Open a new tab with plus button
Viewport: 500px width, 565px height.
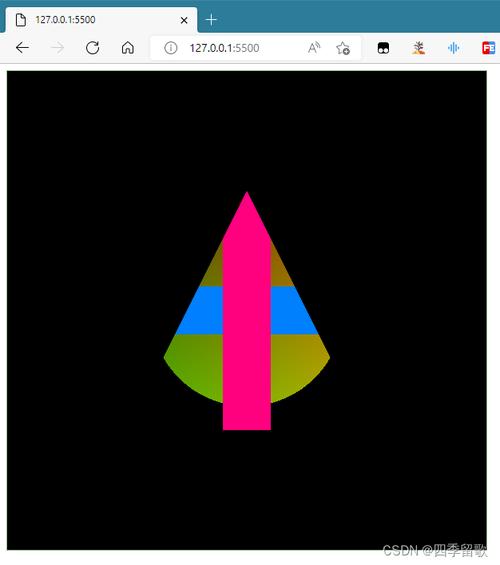(x=211, y=19)
